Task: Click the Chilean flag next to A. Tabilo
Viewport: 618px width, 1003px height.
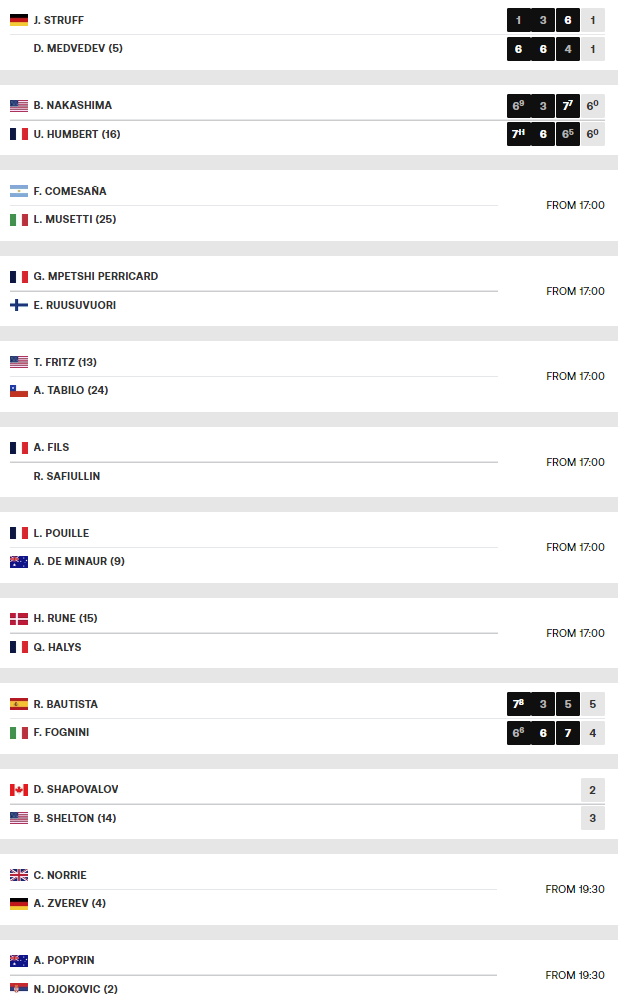Action: pyautogui.click(x=19, y=391)
